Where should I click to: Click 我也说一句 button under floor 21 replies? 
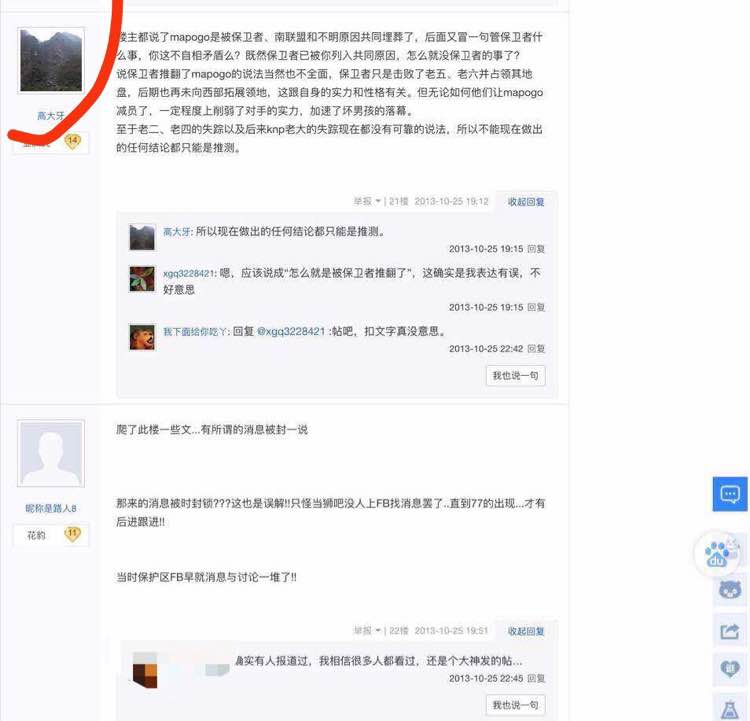(x=516, y=376)
